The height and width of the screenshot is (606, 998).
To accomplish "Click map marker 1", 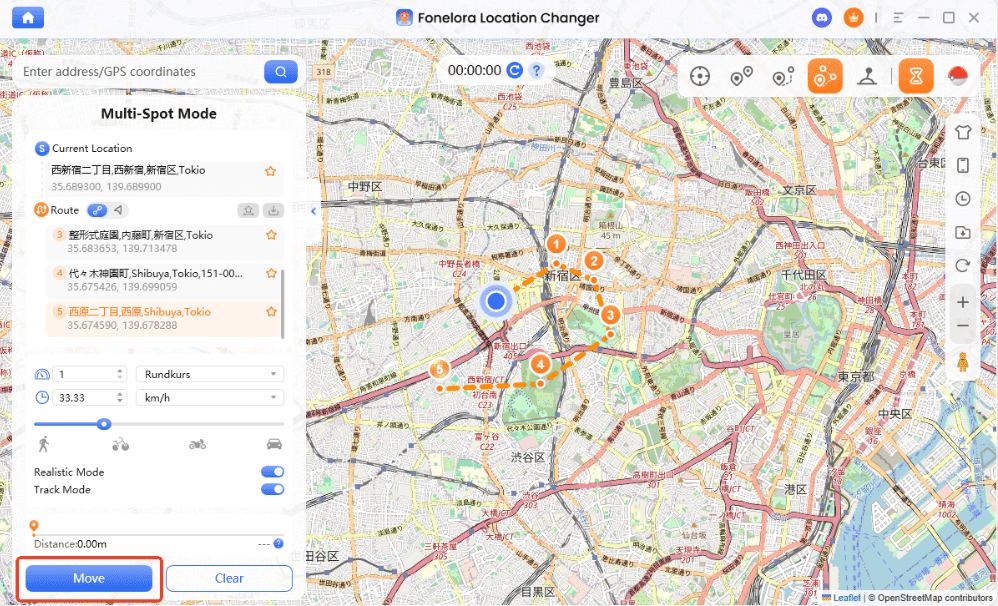I will pyautogui.click(x=556, y=244).
